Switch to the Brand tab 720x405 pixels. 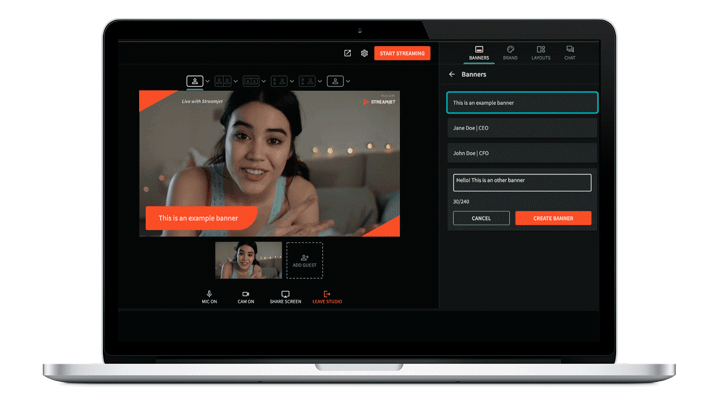coord(510,52)
